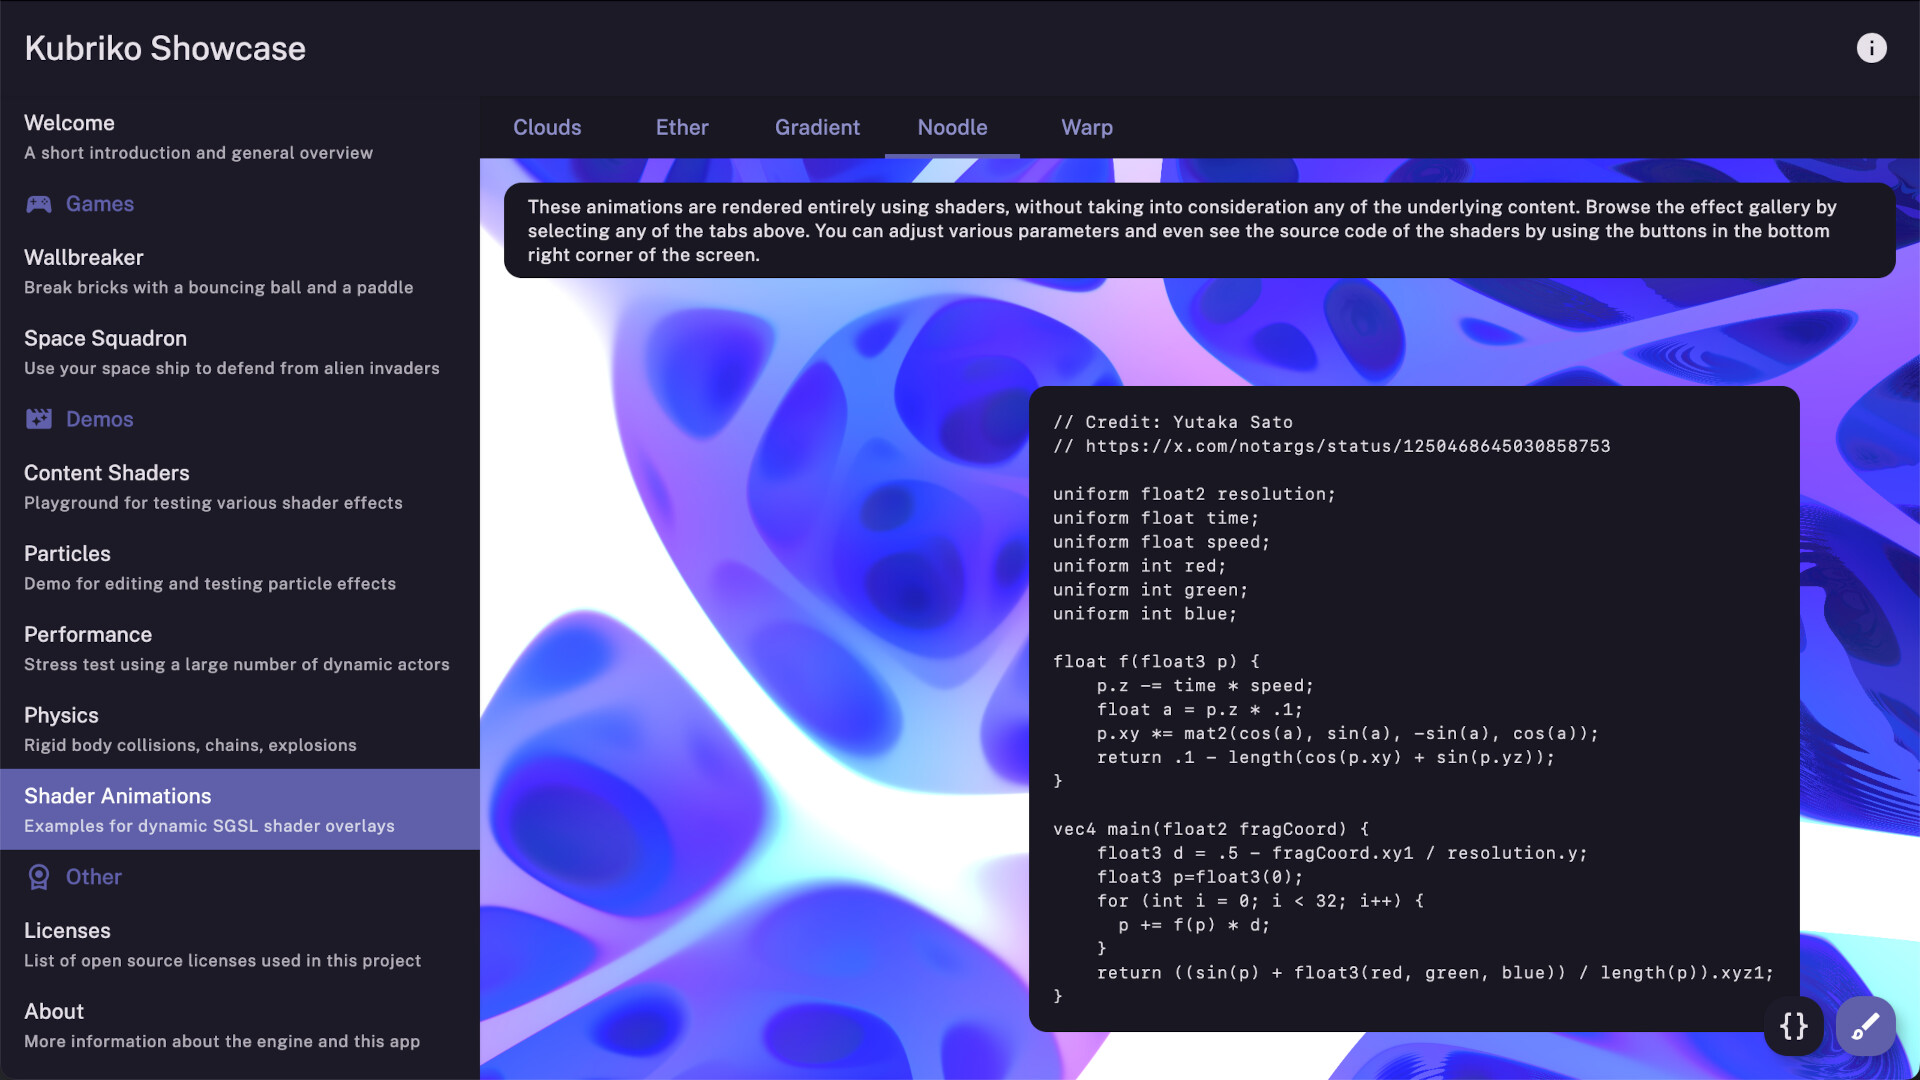Open the Licenses page
The image size is (1920, 1080).
pos(240,945)
